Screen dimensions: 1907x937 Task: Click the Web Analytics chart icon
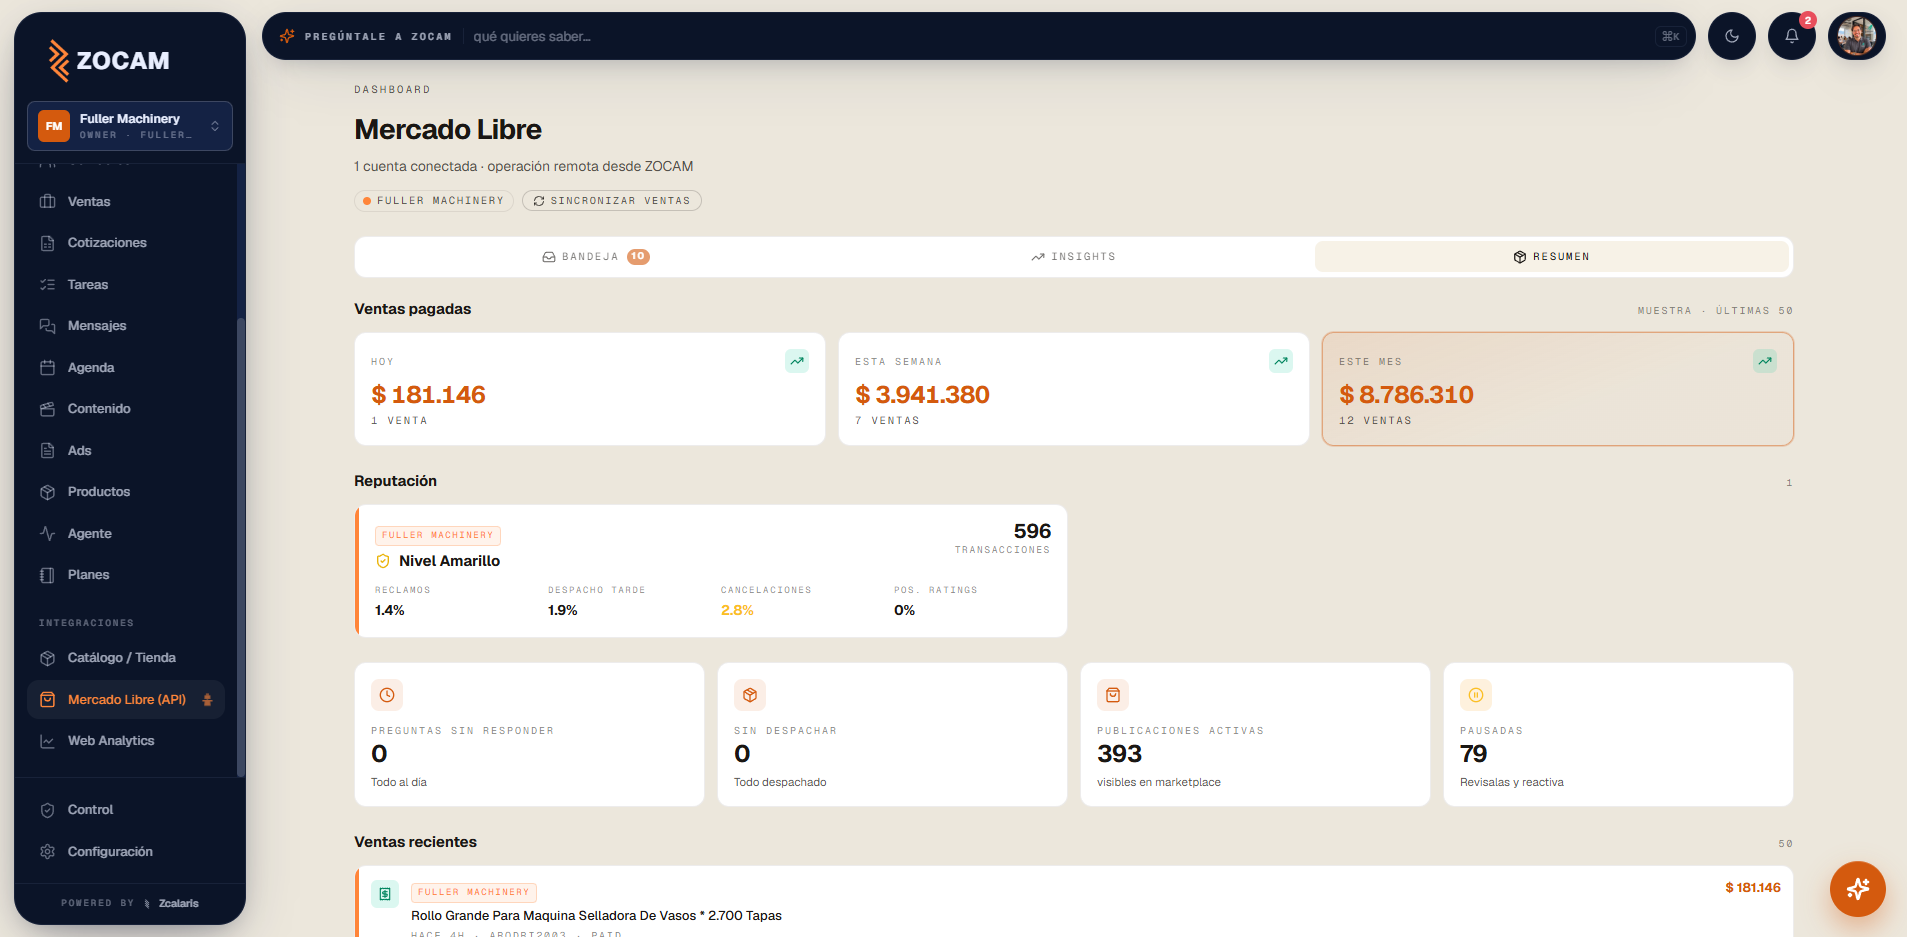point(47,741)
